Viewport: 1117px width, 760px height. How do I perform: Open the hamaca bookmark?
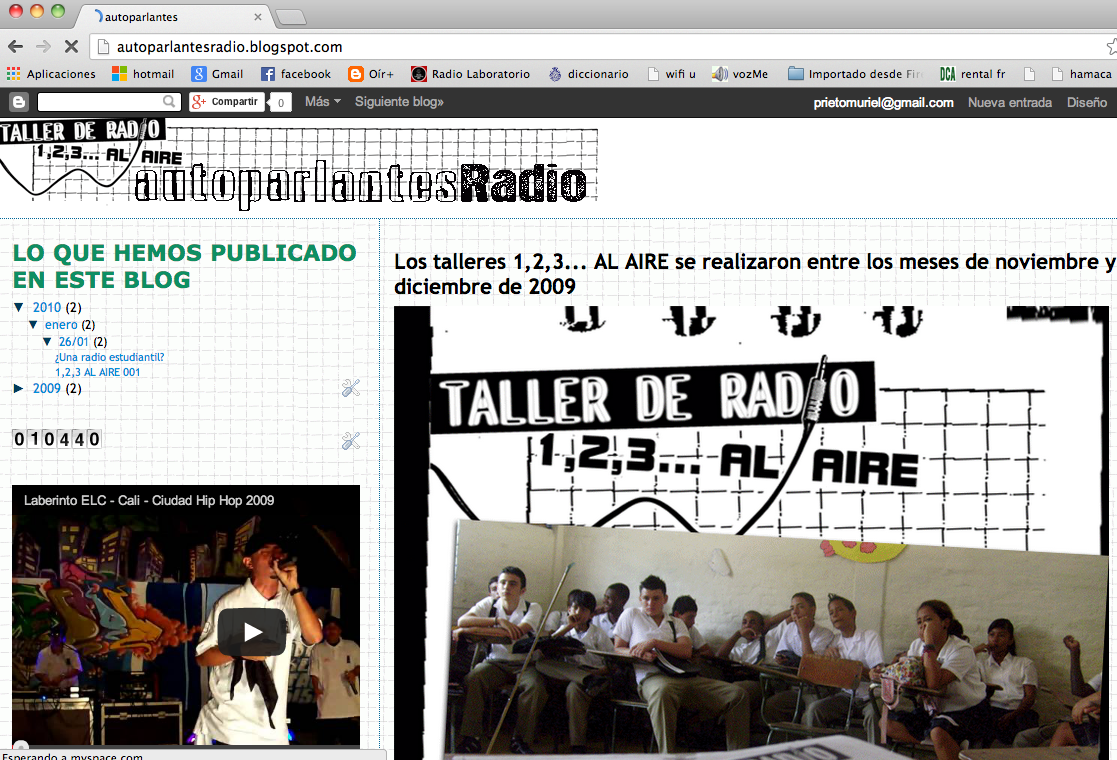[1081, 74]
